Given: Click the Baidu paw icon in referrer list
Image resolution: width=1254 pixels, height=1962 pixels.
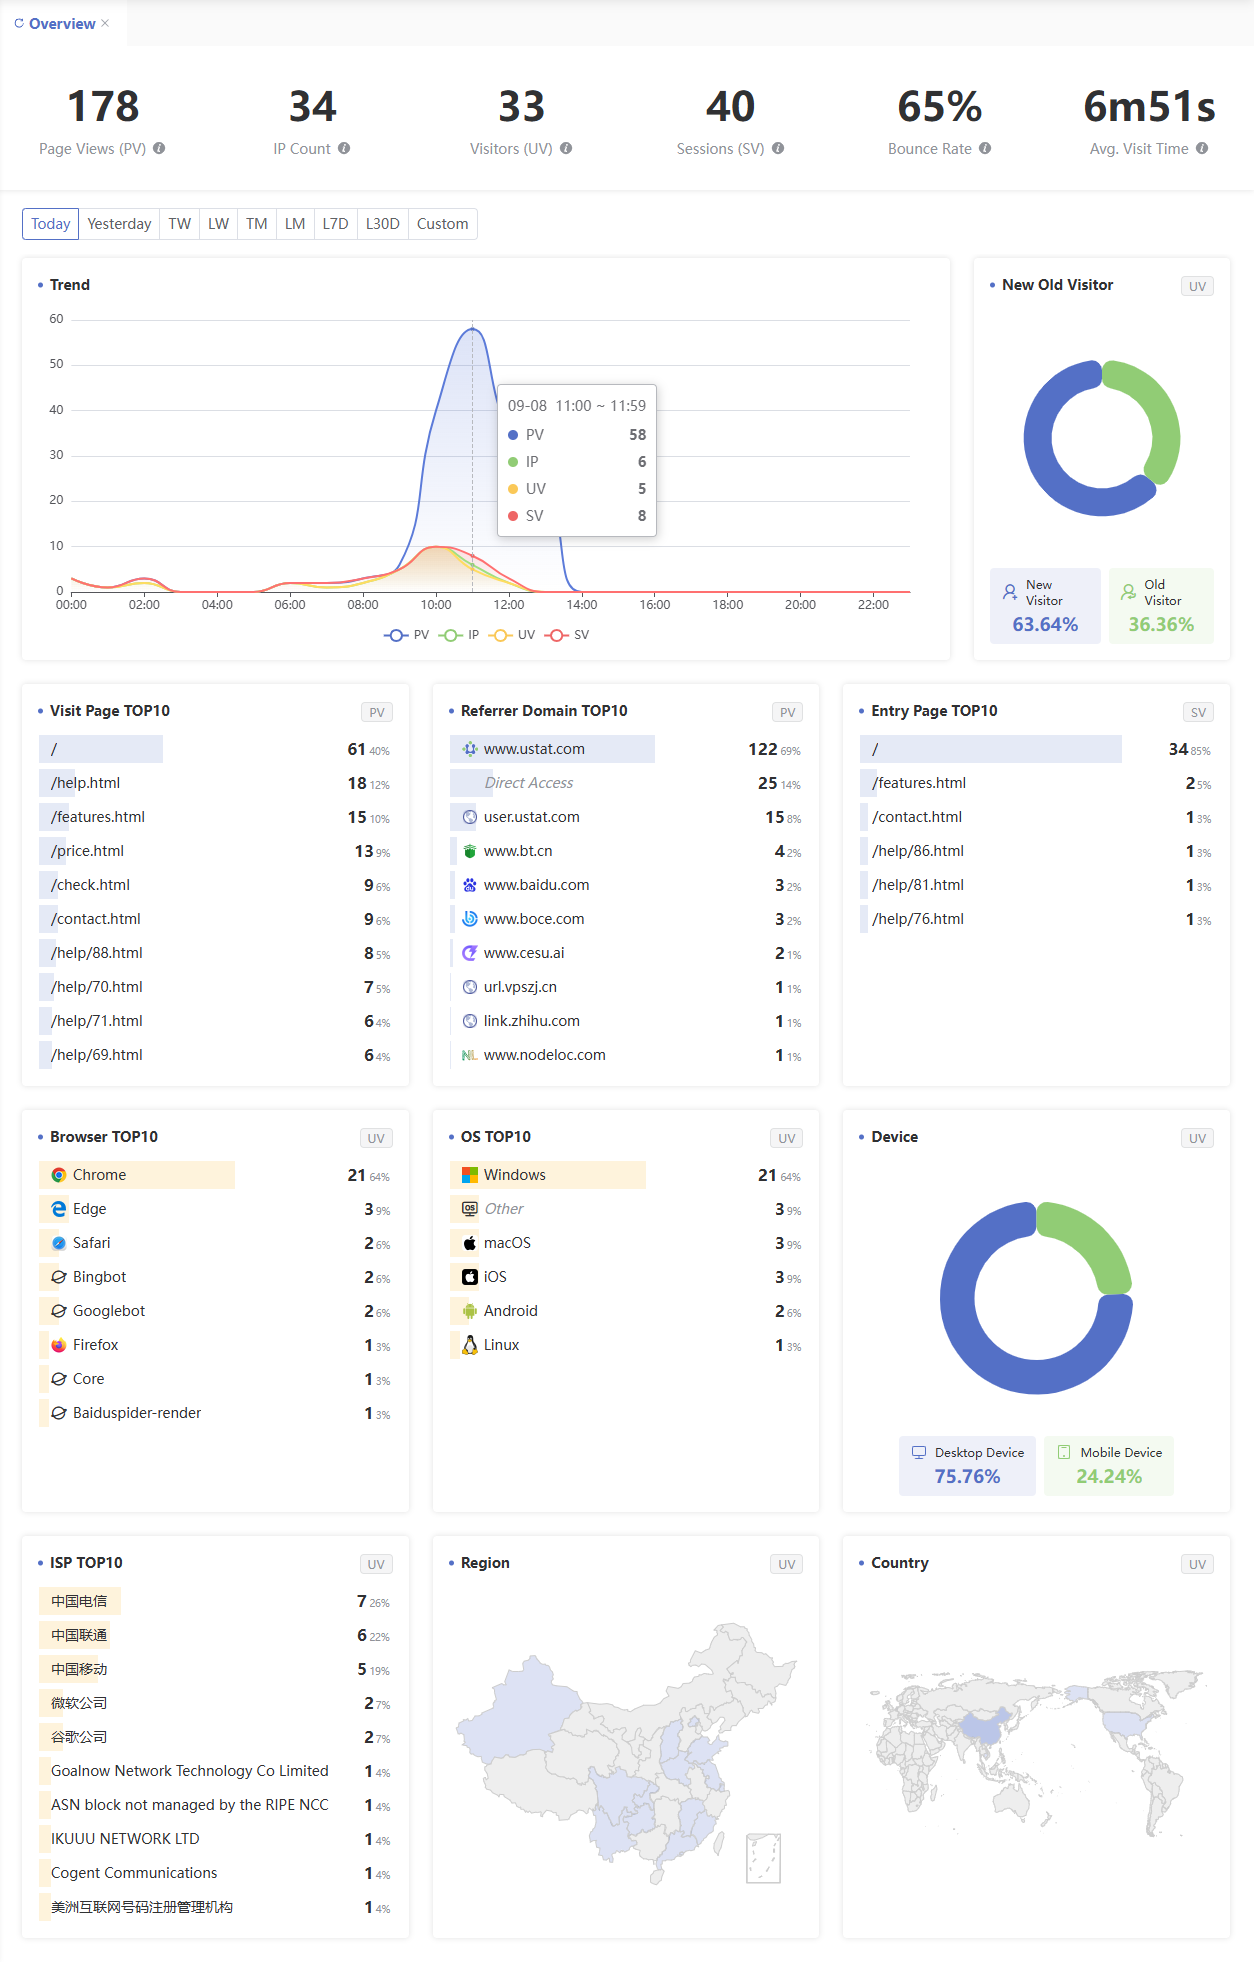Looking at the screenshot, I should click(469, 885).
